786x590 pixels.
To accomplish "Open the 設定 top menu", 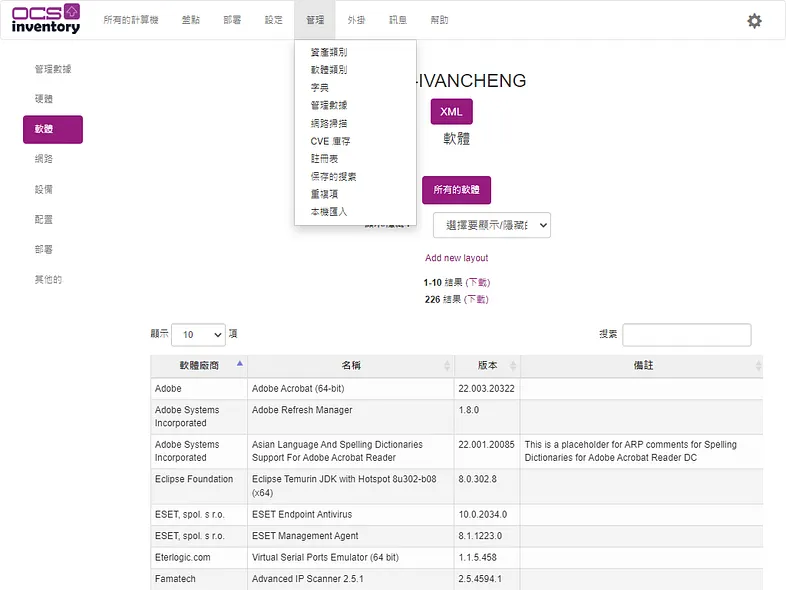I will pos(274,20).
